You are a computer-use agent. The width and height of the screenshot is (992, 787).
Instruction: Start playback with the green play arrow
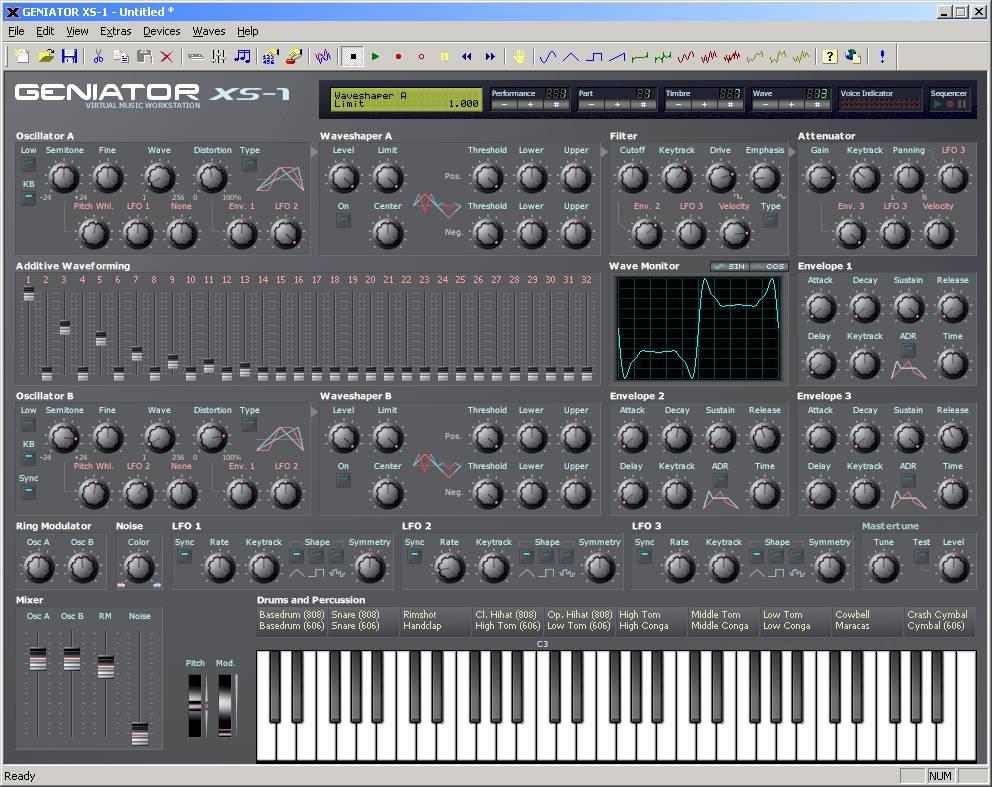pos(376,56)
